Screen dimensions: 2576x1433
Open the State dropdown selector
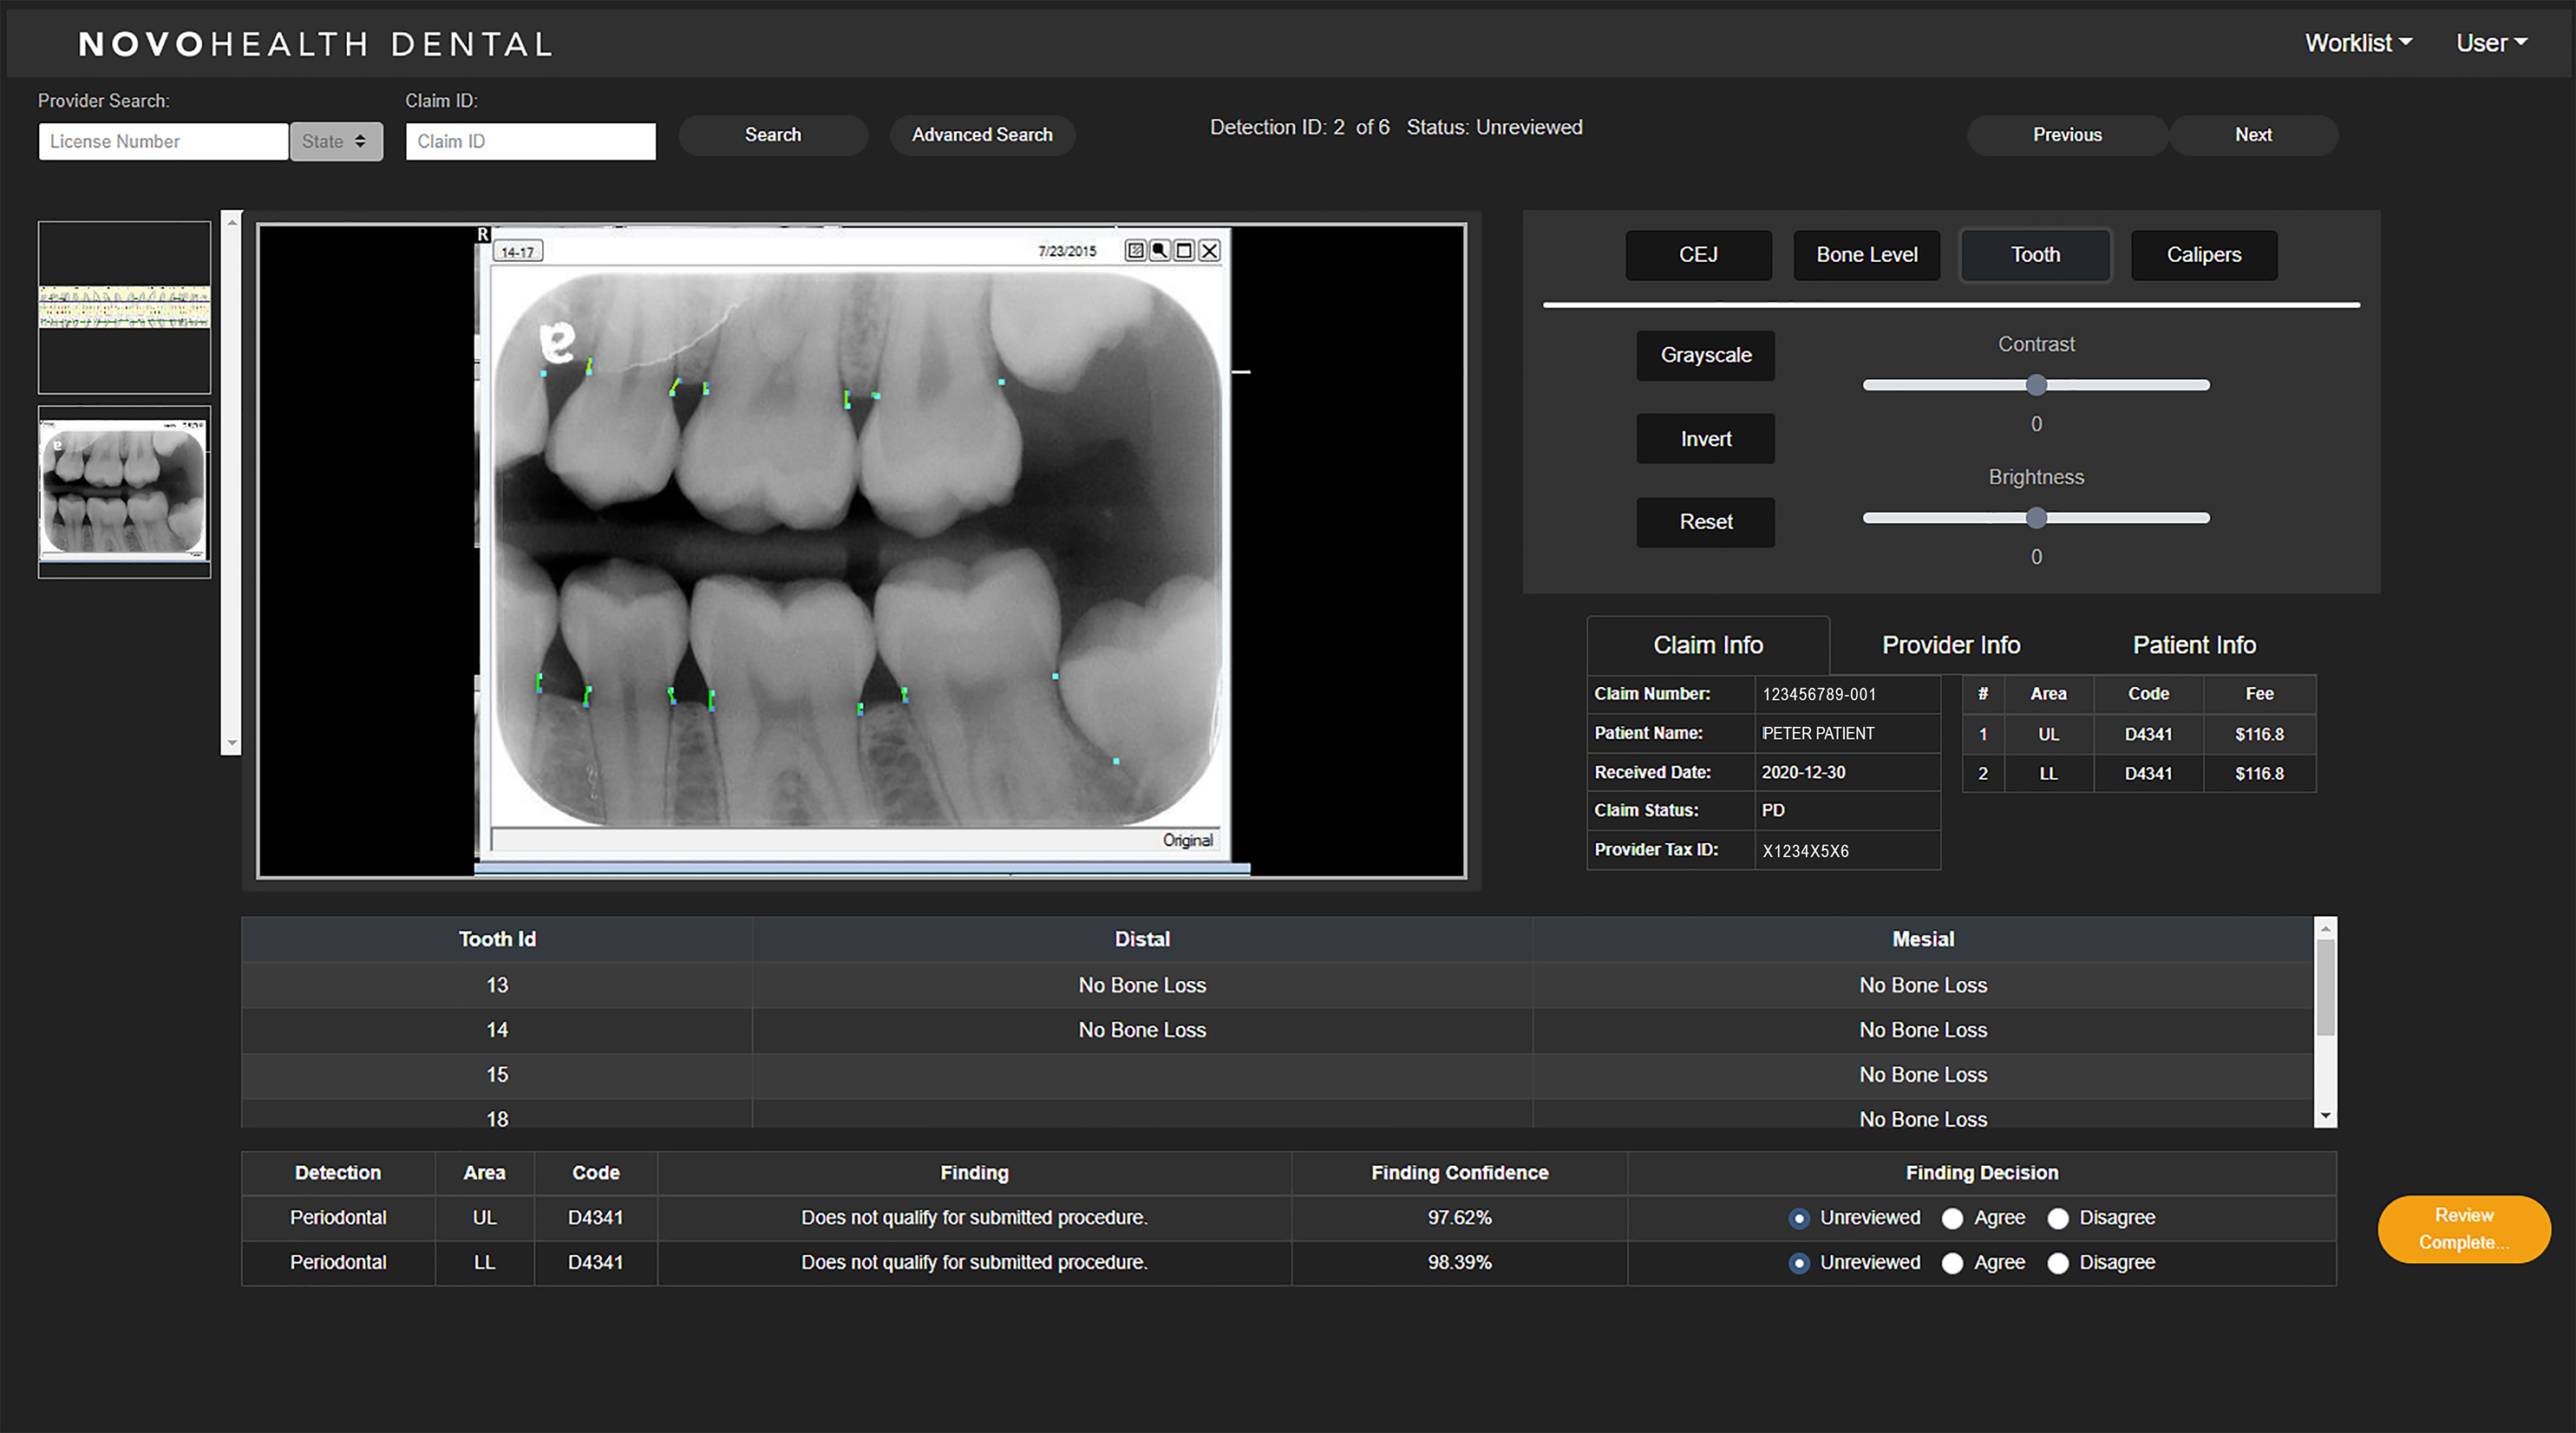click(x=336, y=141)
